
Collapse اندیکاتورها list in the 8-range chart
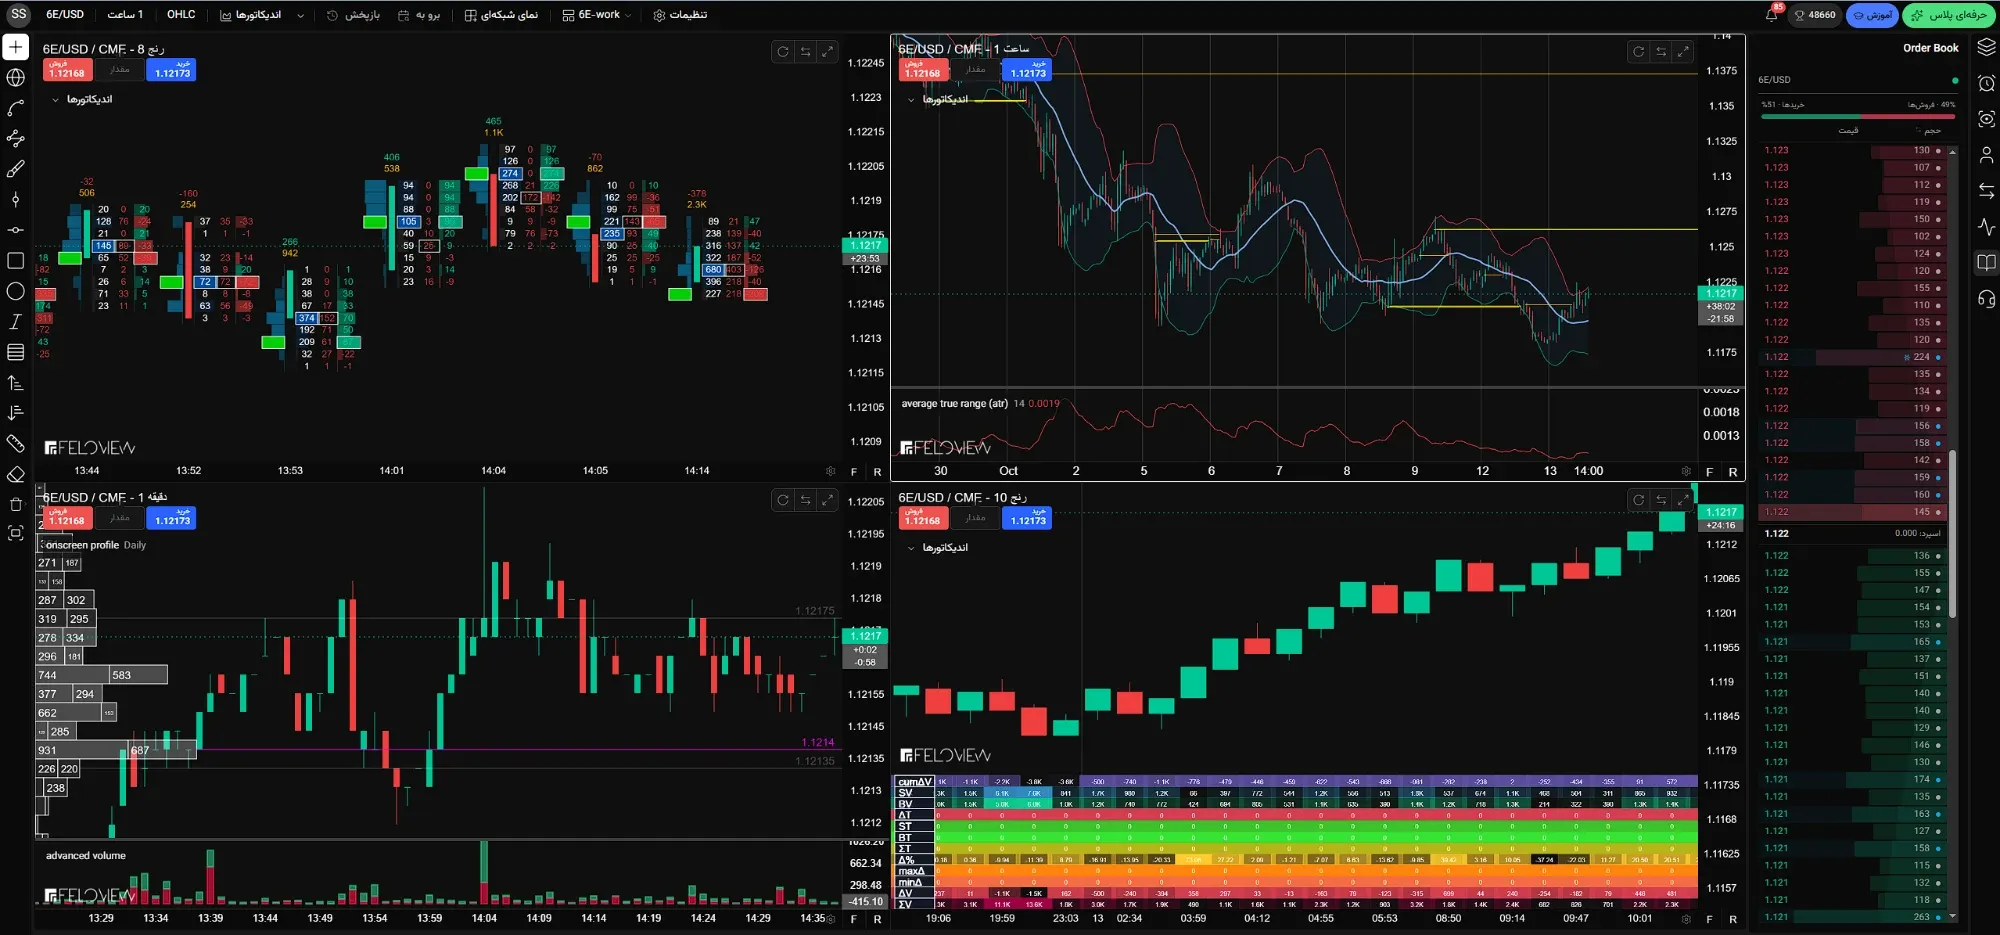click(x=55, y=100)
